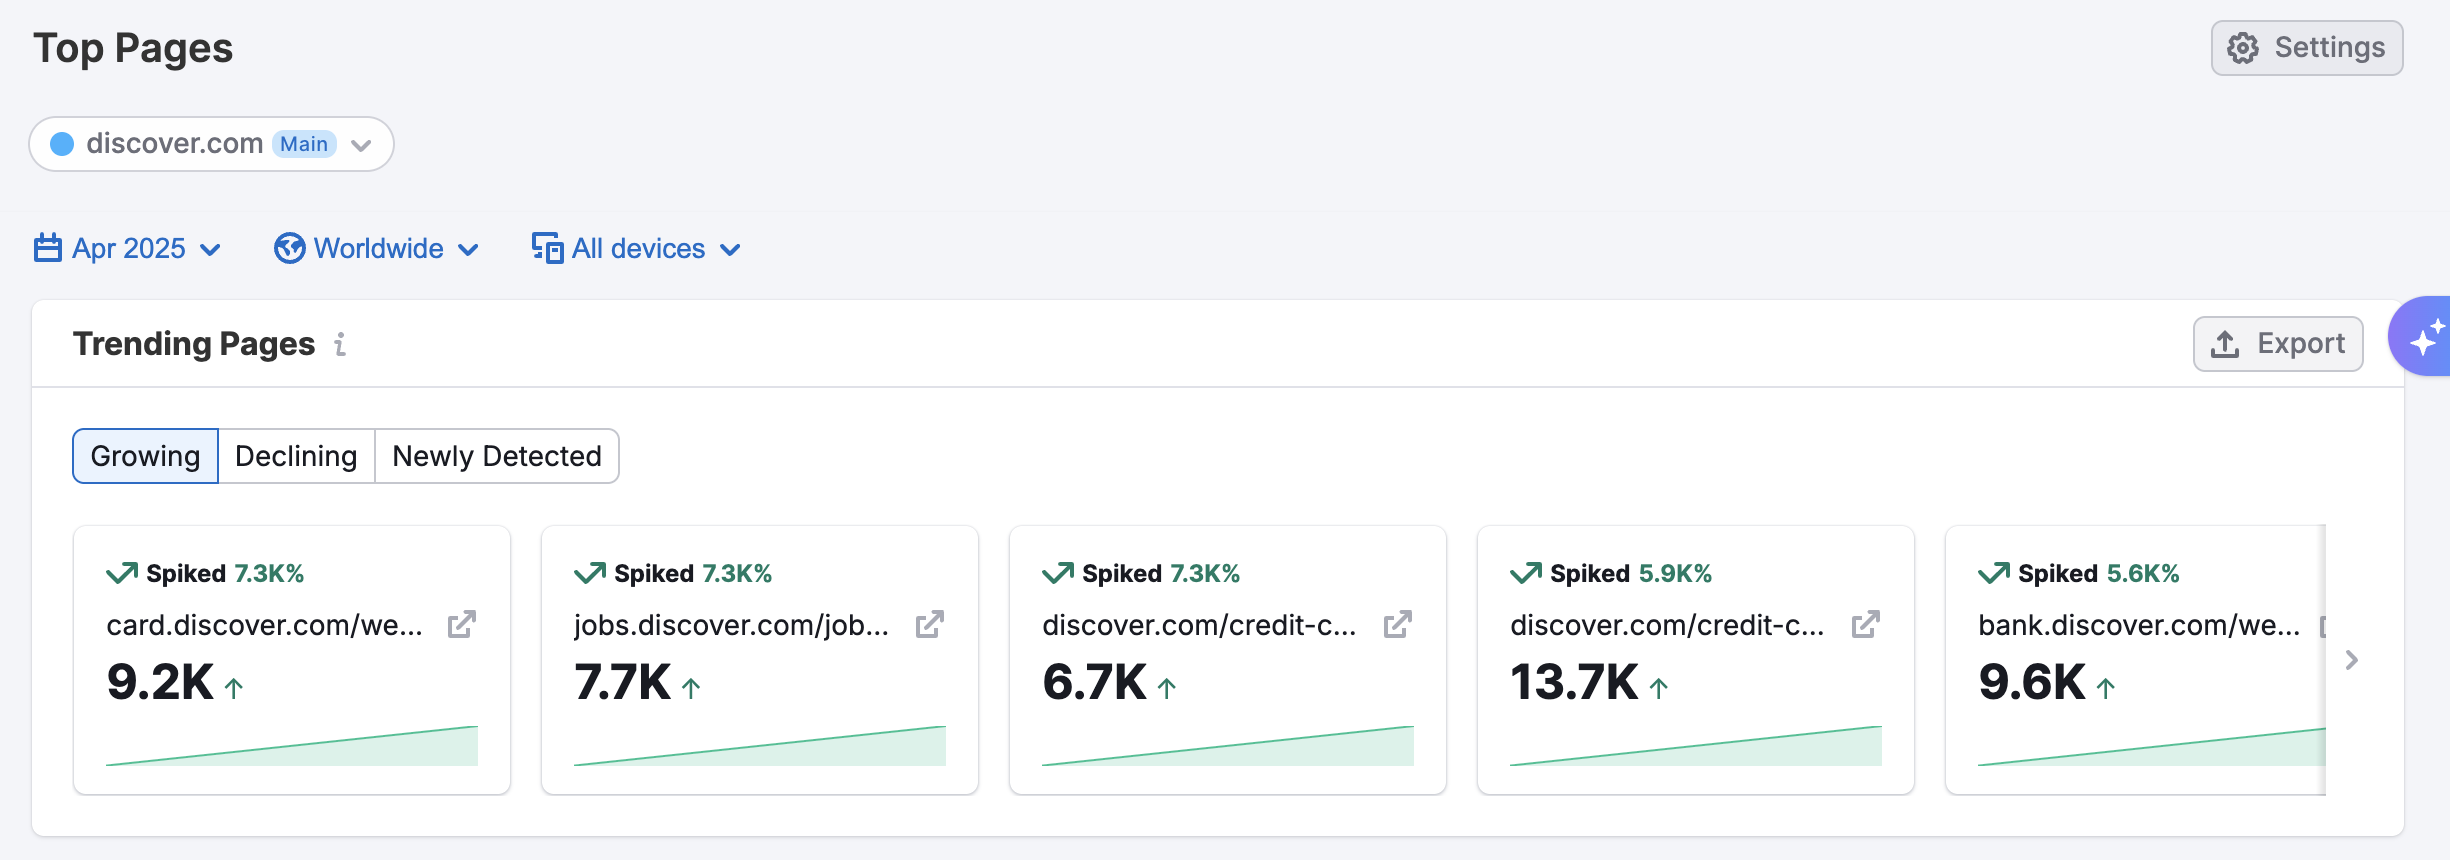Open external link for jobs.discover.com page

click(929, 625)
